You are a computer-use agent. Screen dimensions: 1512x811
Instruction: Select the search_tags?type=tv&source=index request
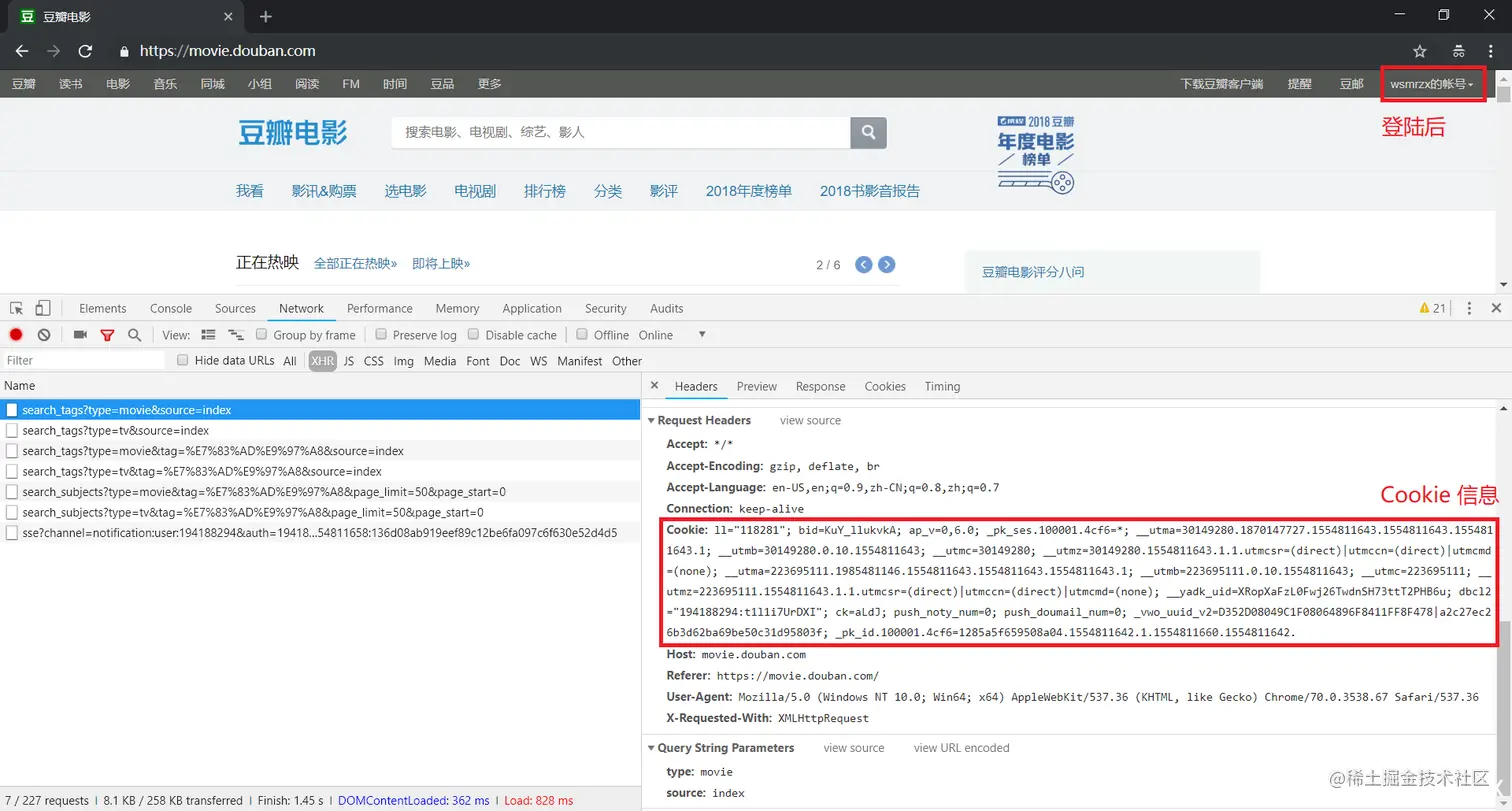(320, 430)
